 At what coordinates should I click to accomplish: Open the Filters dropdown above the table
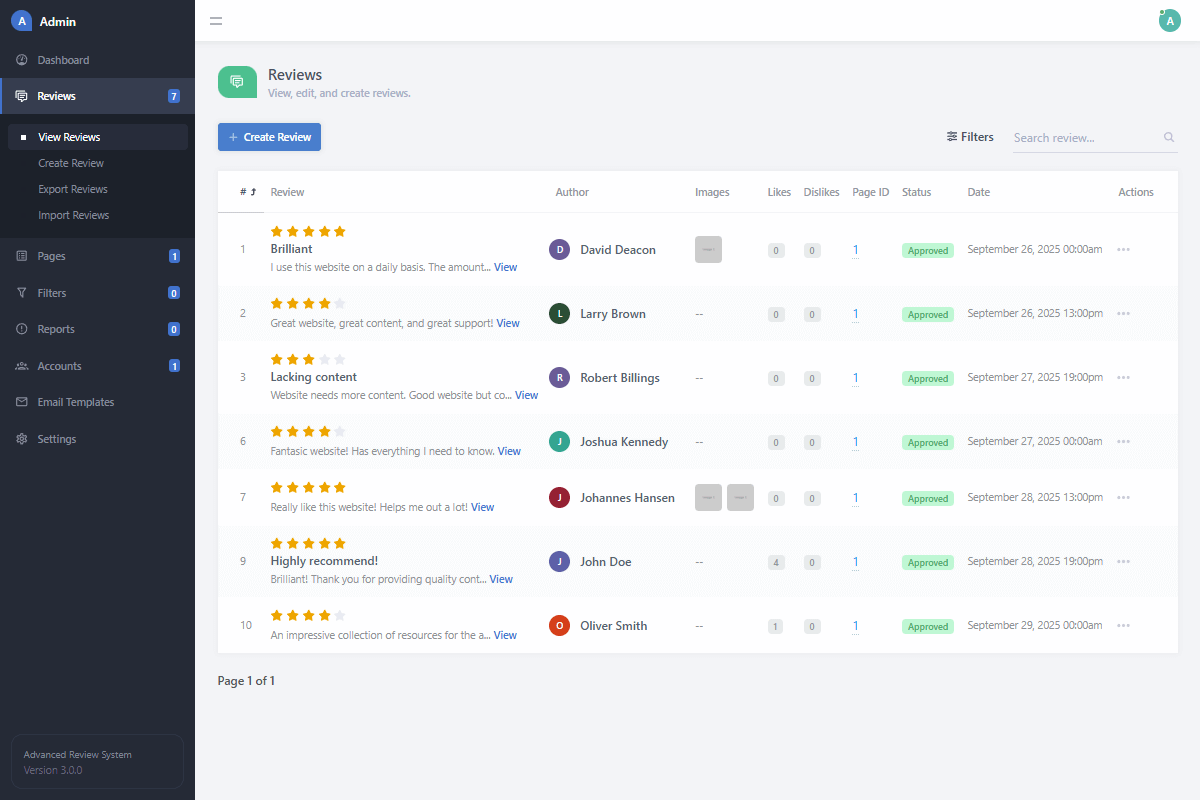coord(969,137)
